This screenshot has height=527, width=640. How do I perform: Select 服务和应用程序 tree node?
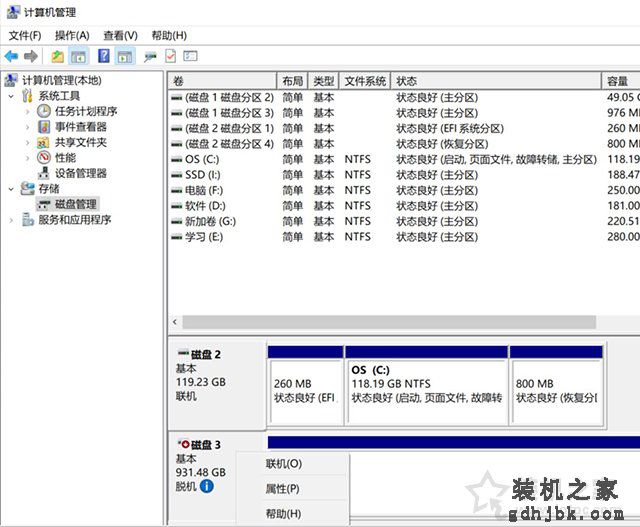[x=75, y=220]
